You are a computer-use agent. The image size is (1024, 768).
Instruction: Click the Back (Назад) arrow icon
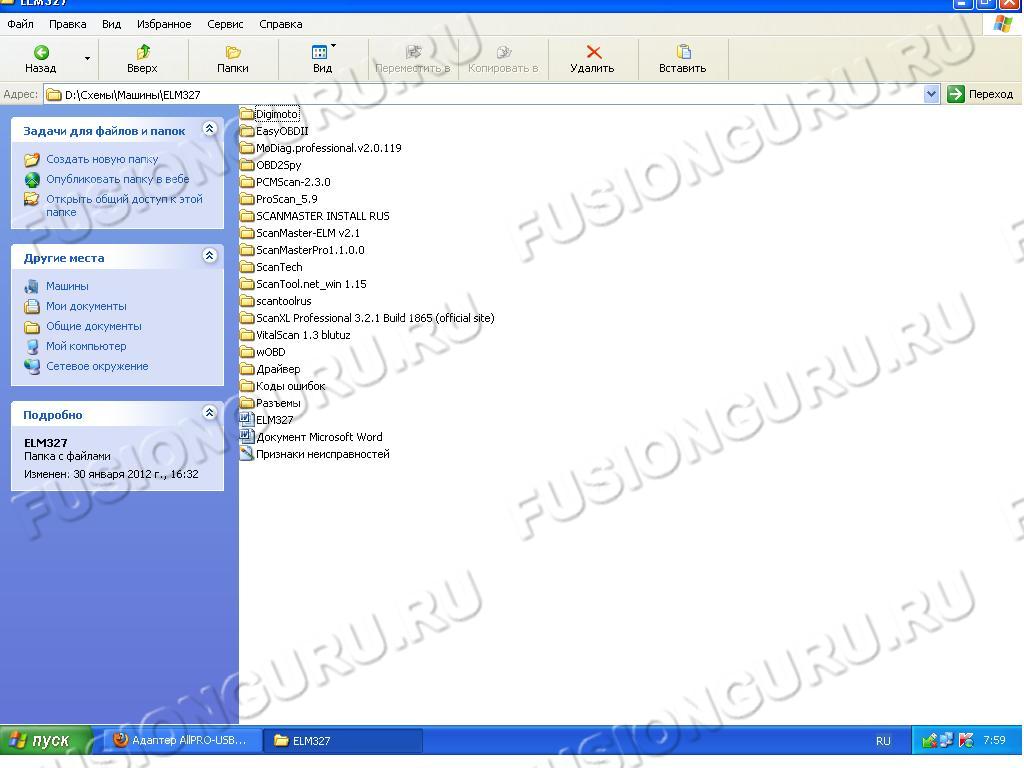click(x=41, y=52)
